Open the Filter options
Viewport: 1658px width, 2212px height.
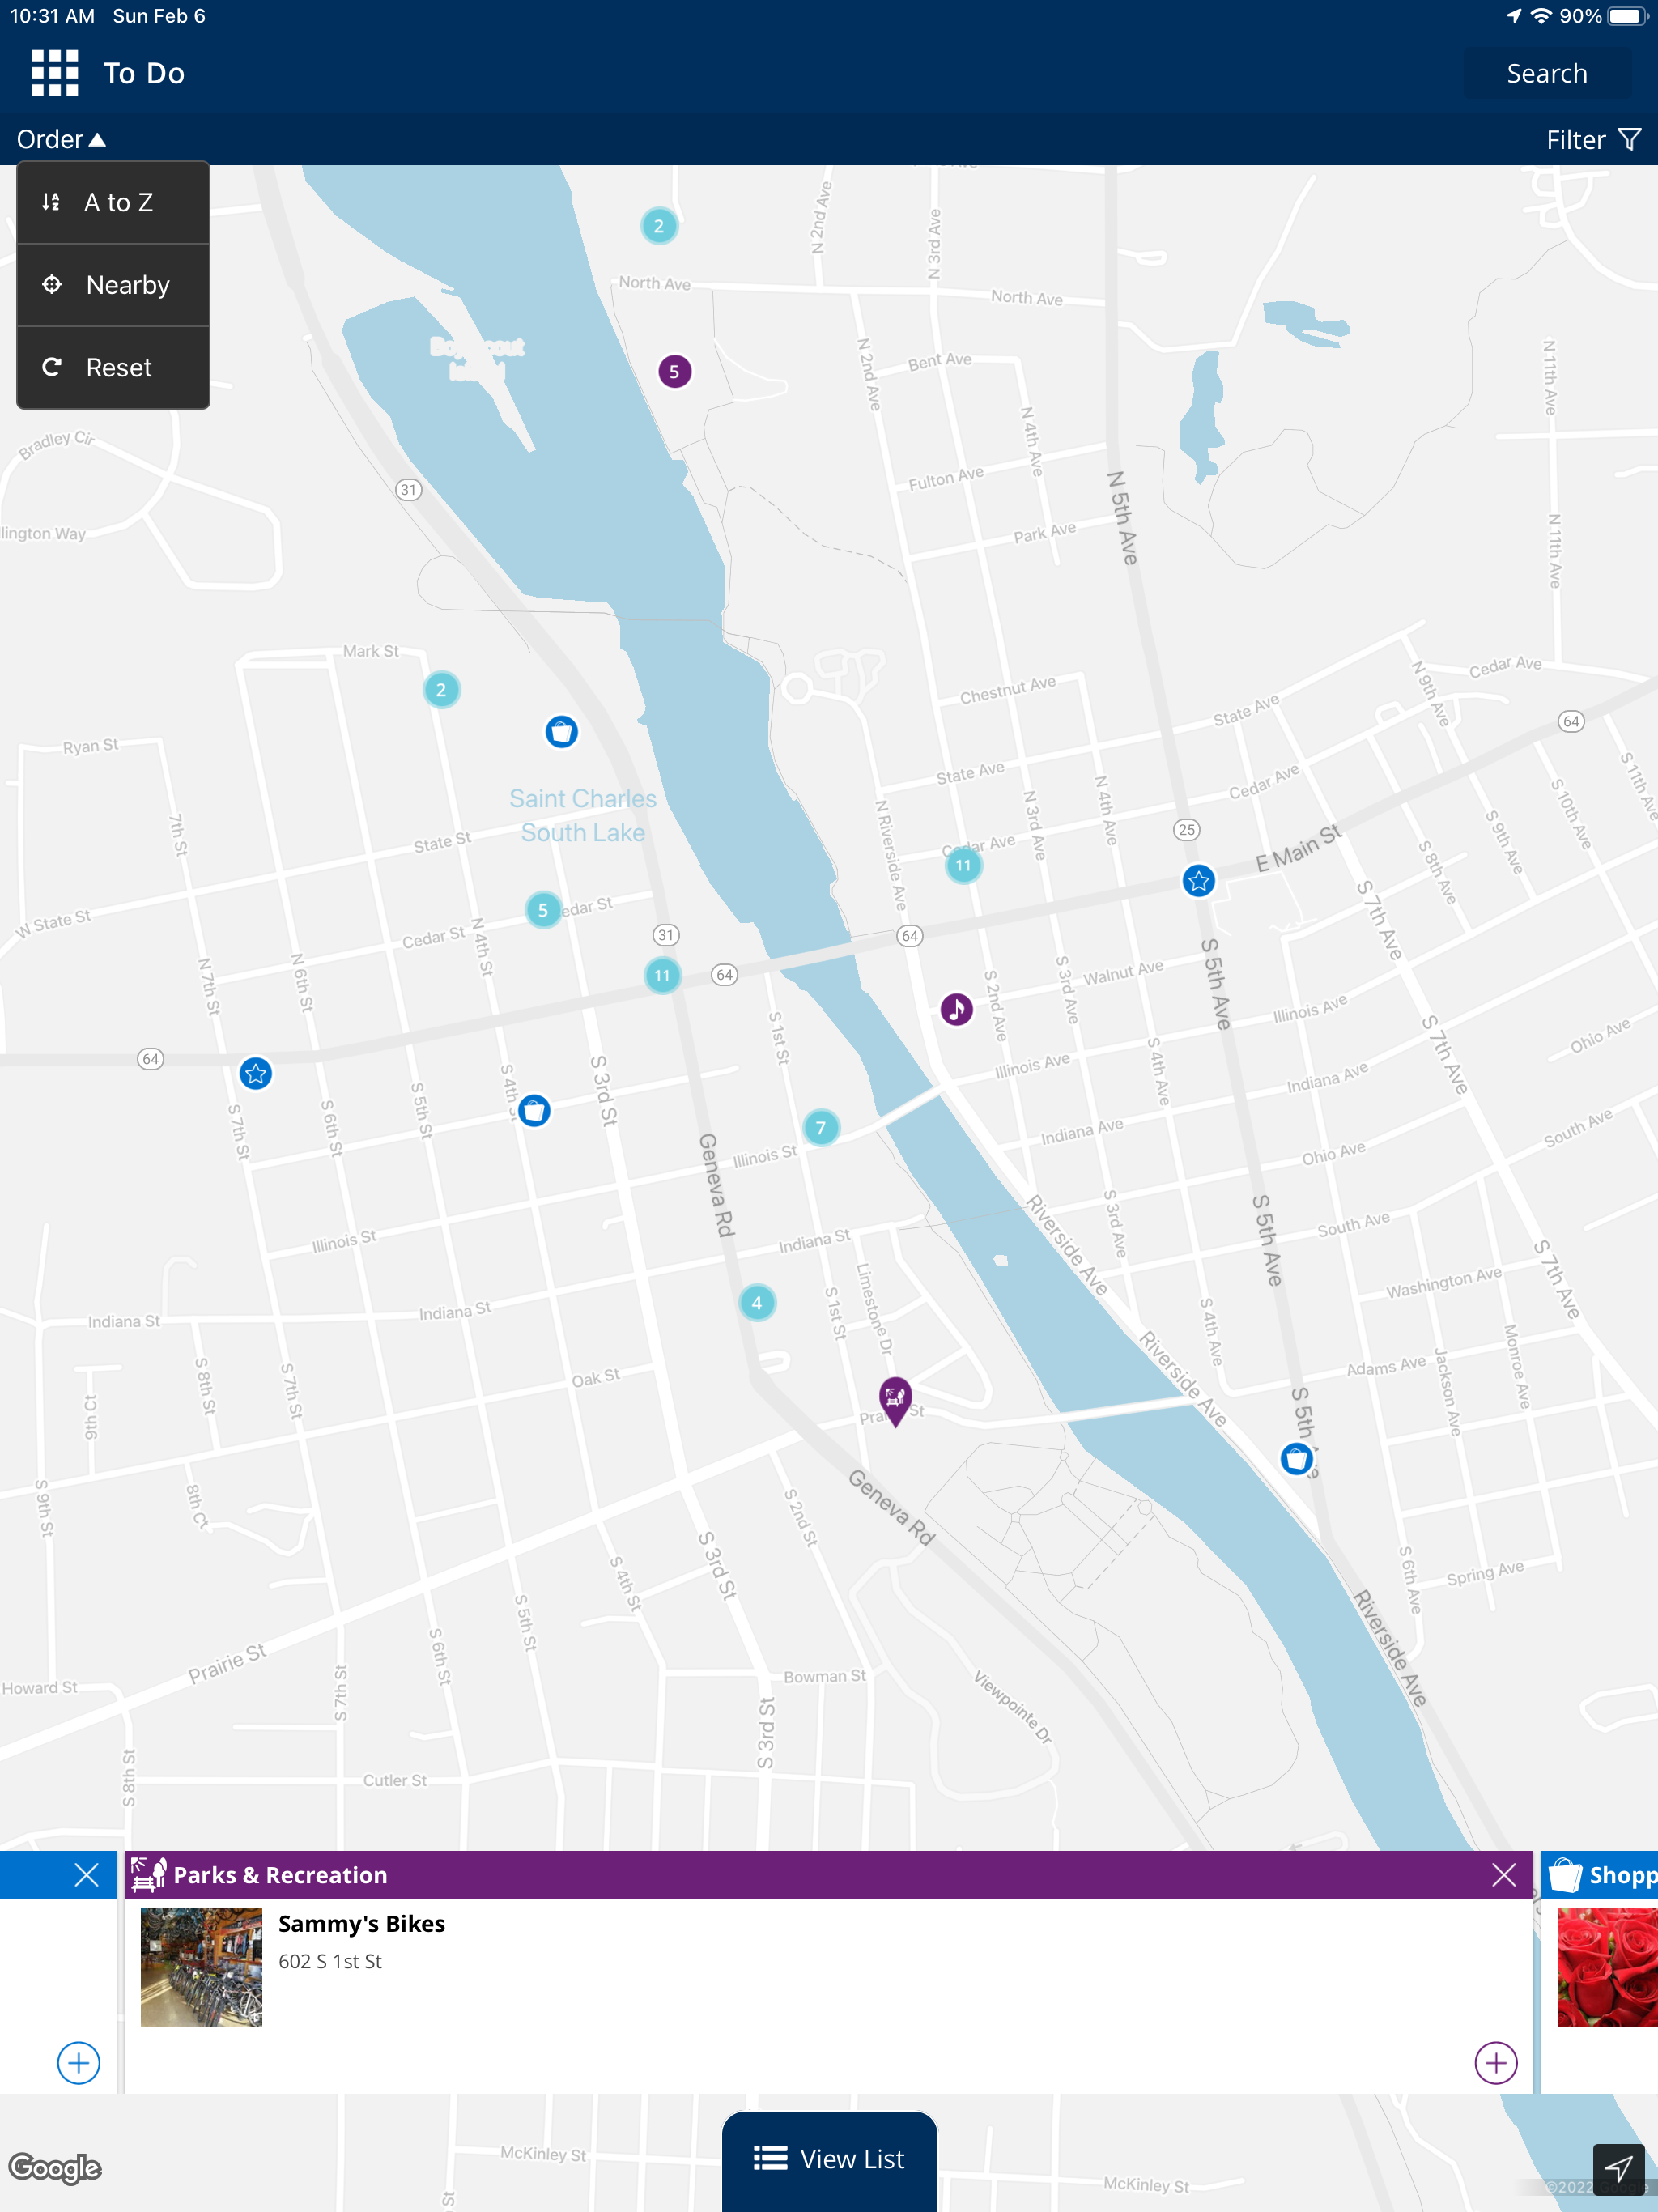[x=1593, y=139]
